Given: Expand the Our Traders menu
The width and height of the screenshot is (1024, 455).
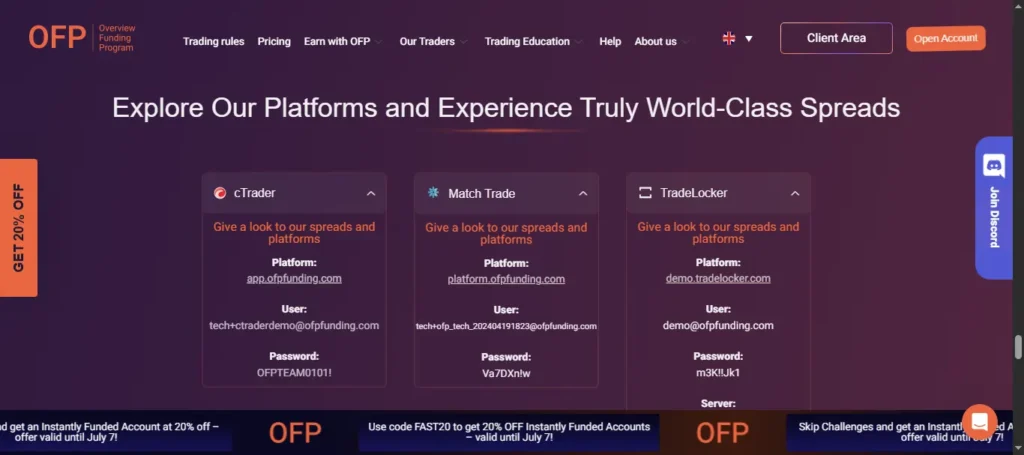Looking at the screenshot, I should pyautogui.click(x=433, y=41).
